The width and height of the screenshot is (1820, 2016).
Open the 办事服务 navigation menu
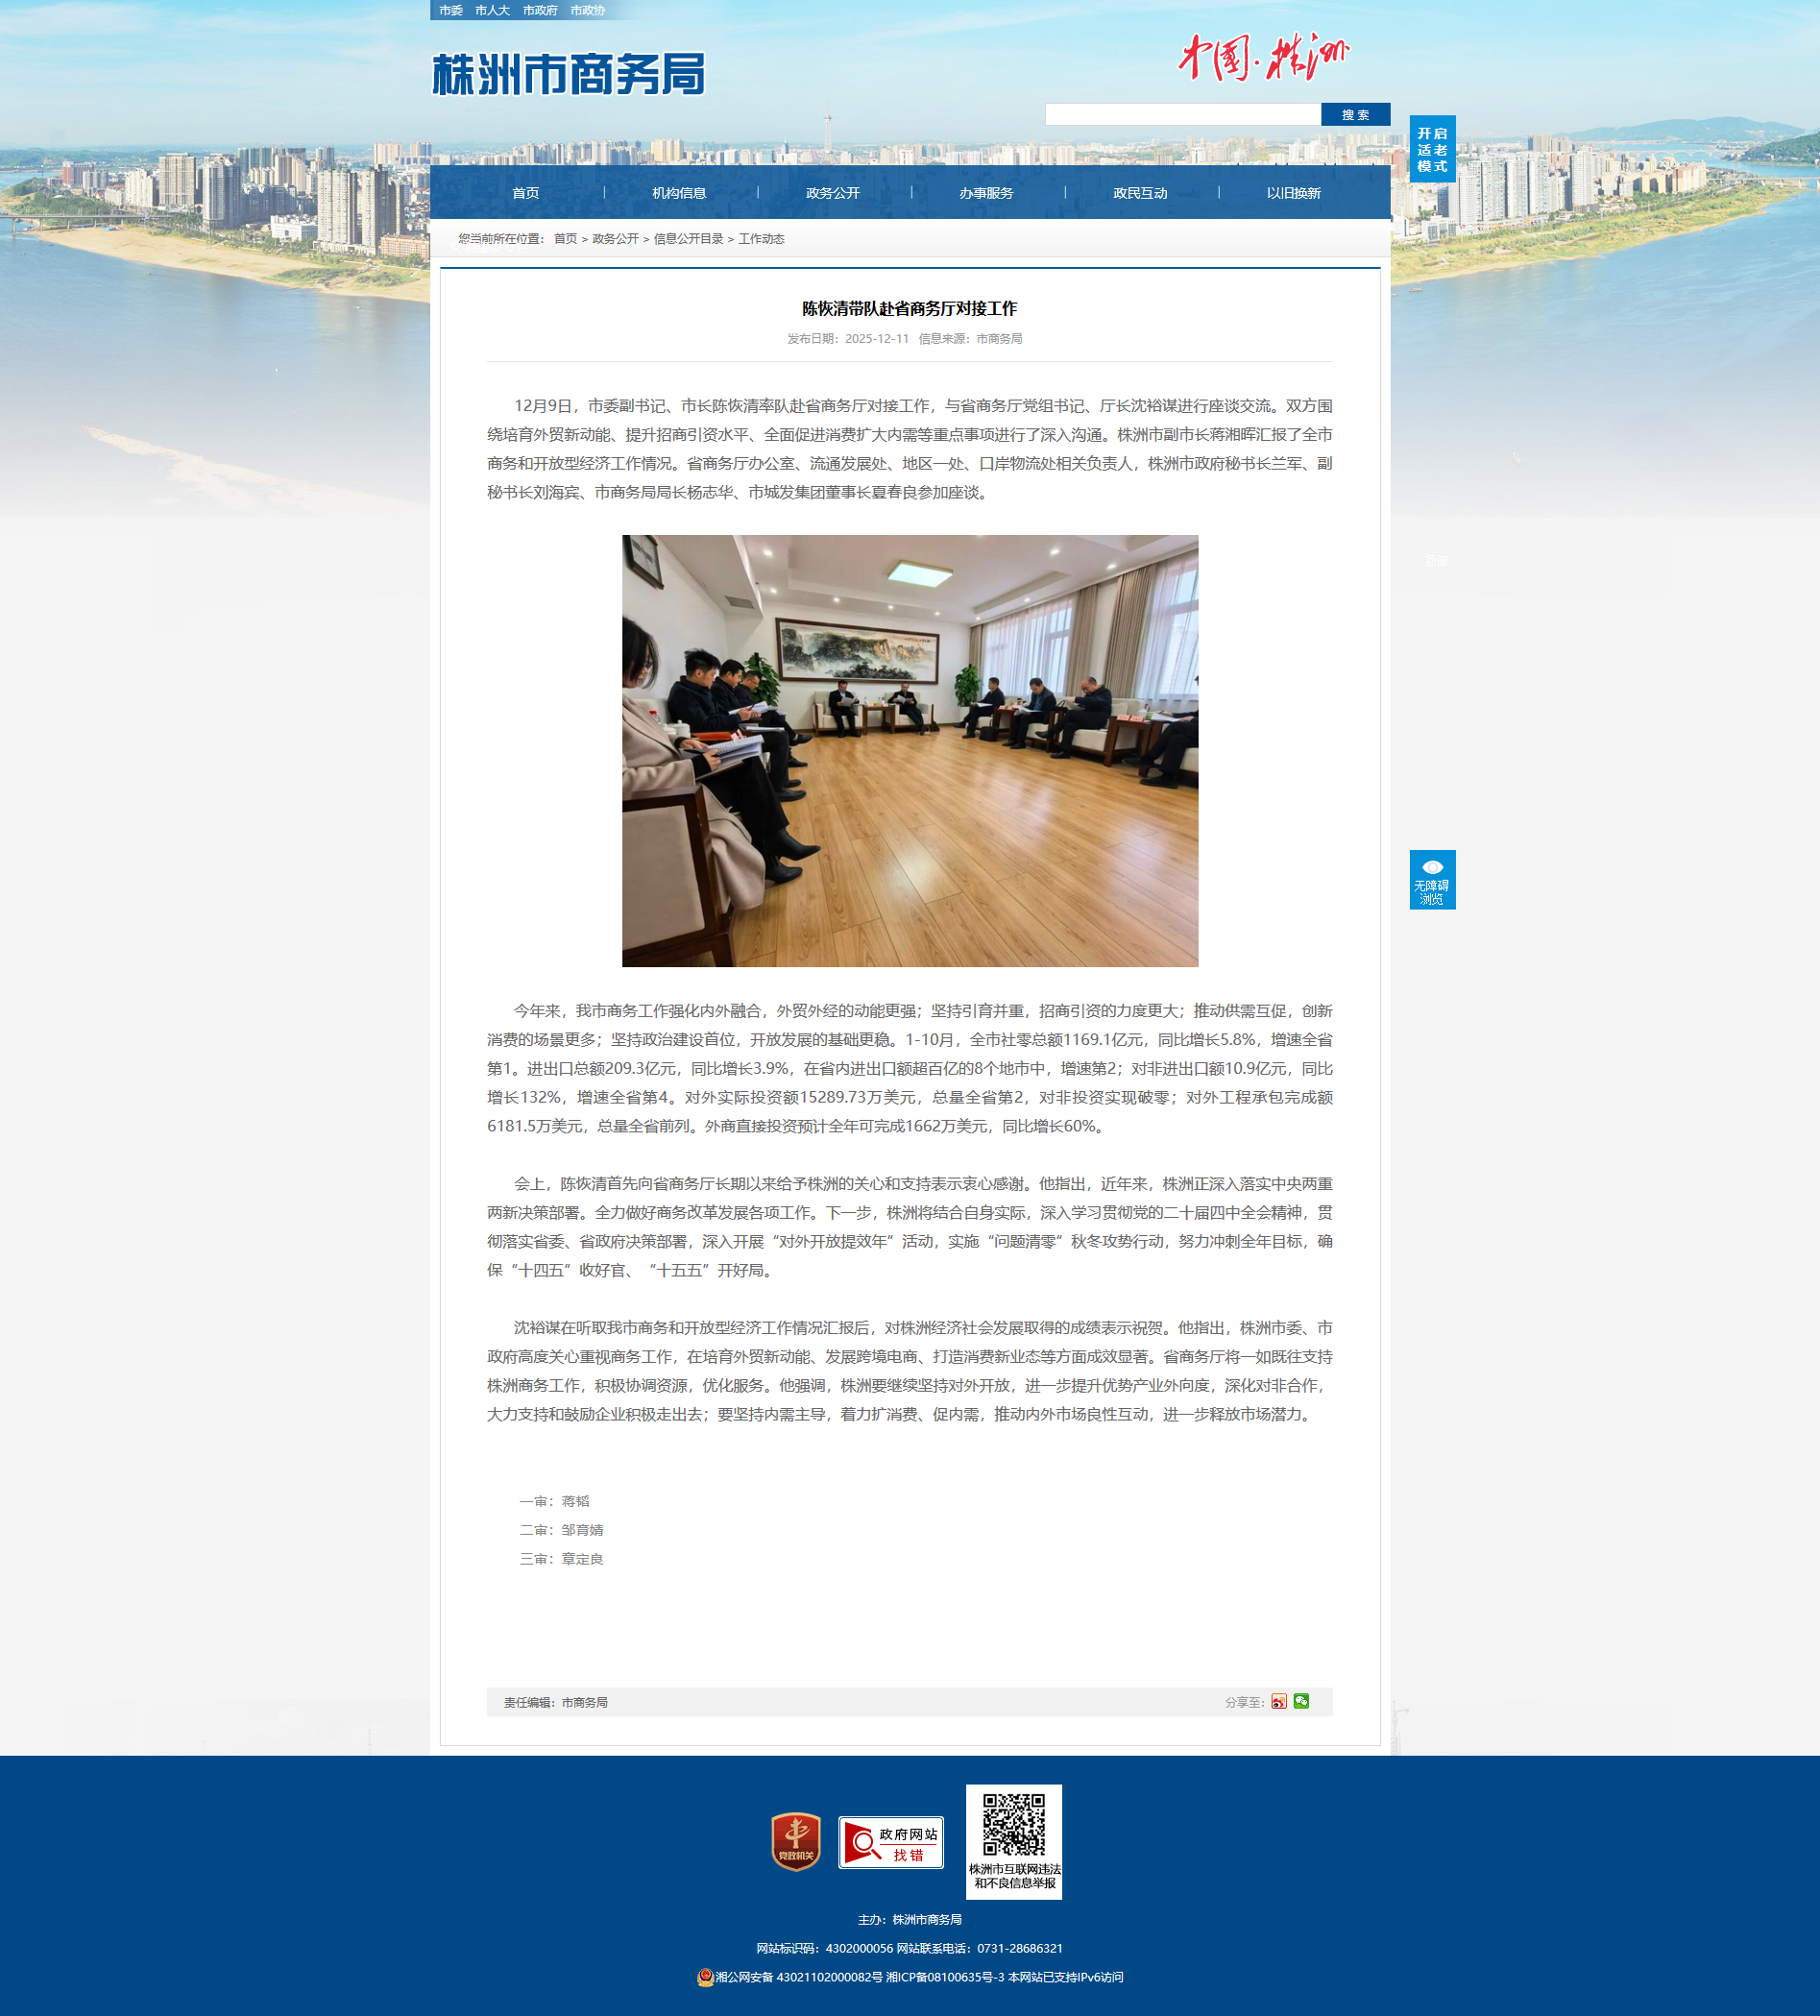(986, 193)
